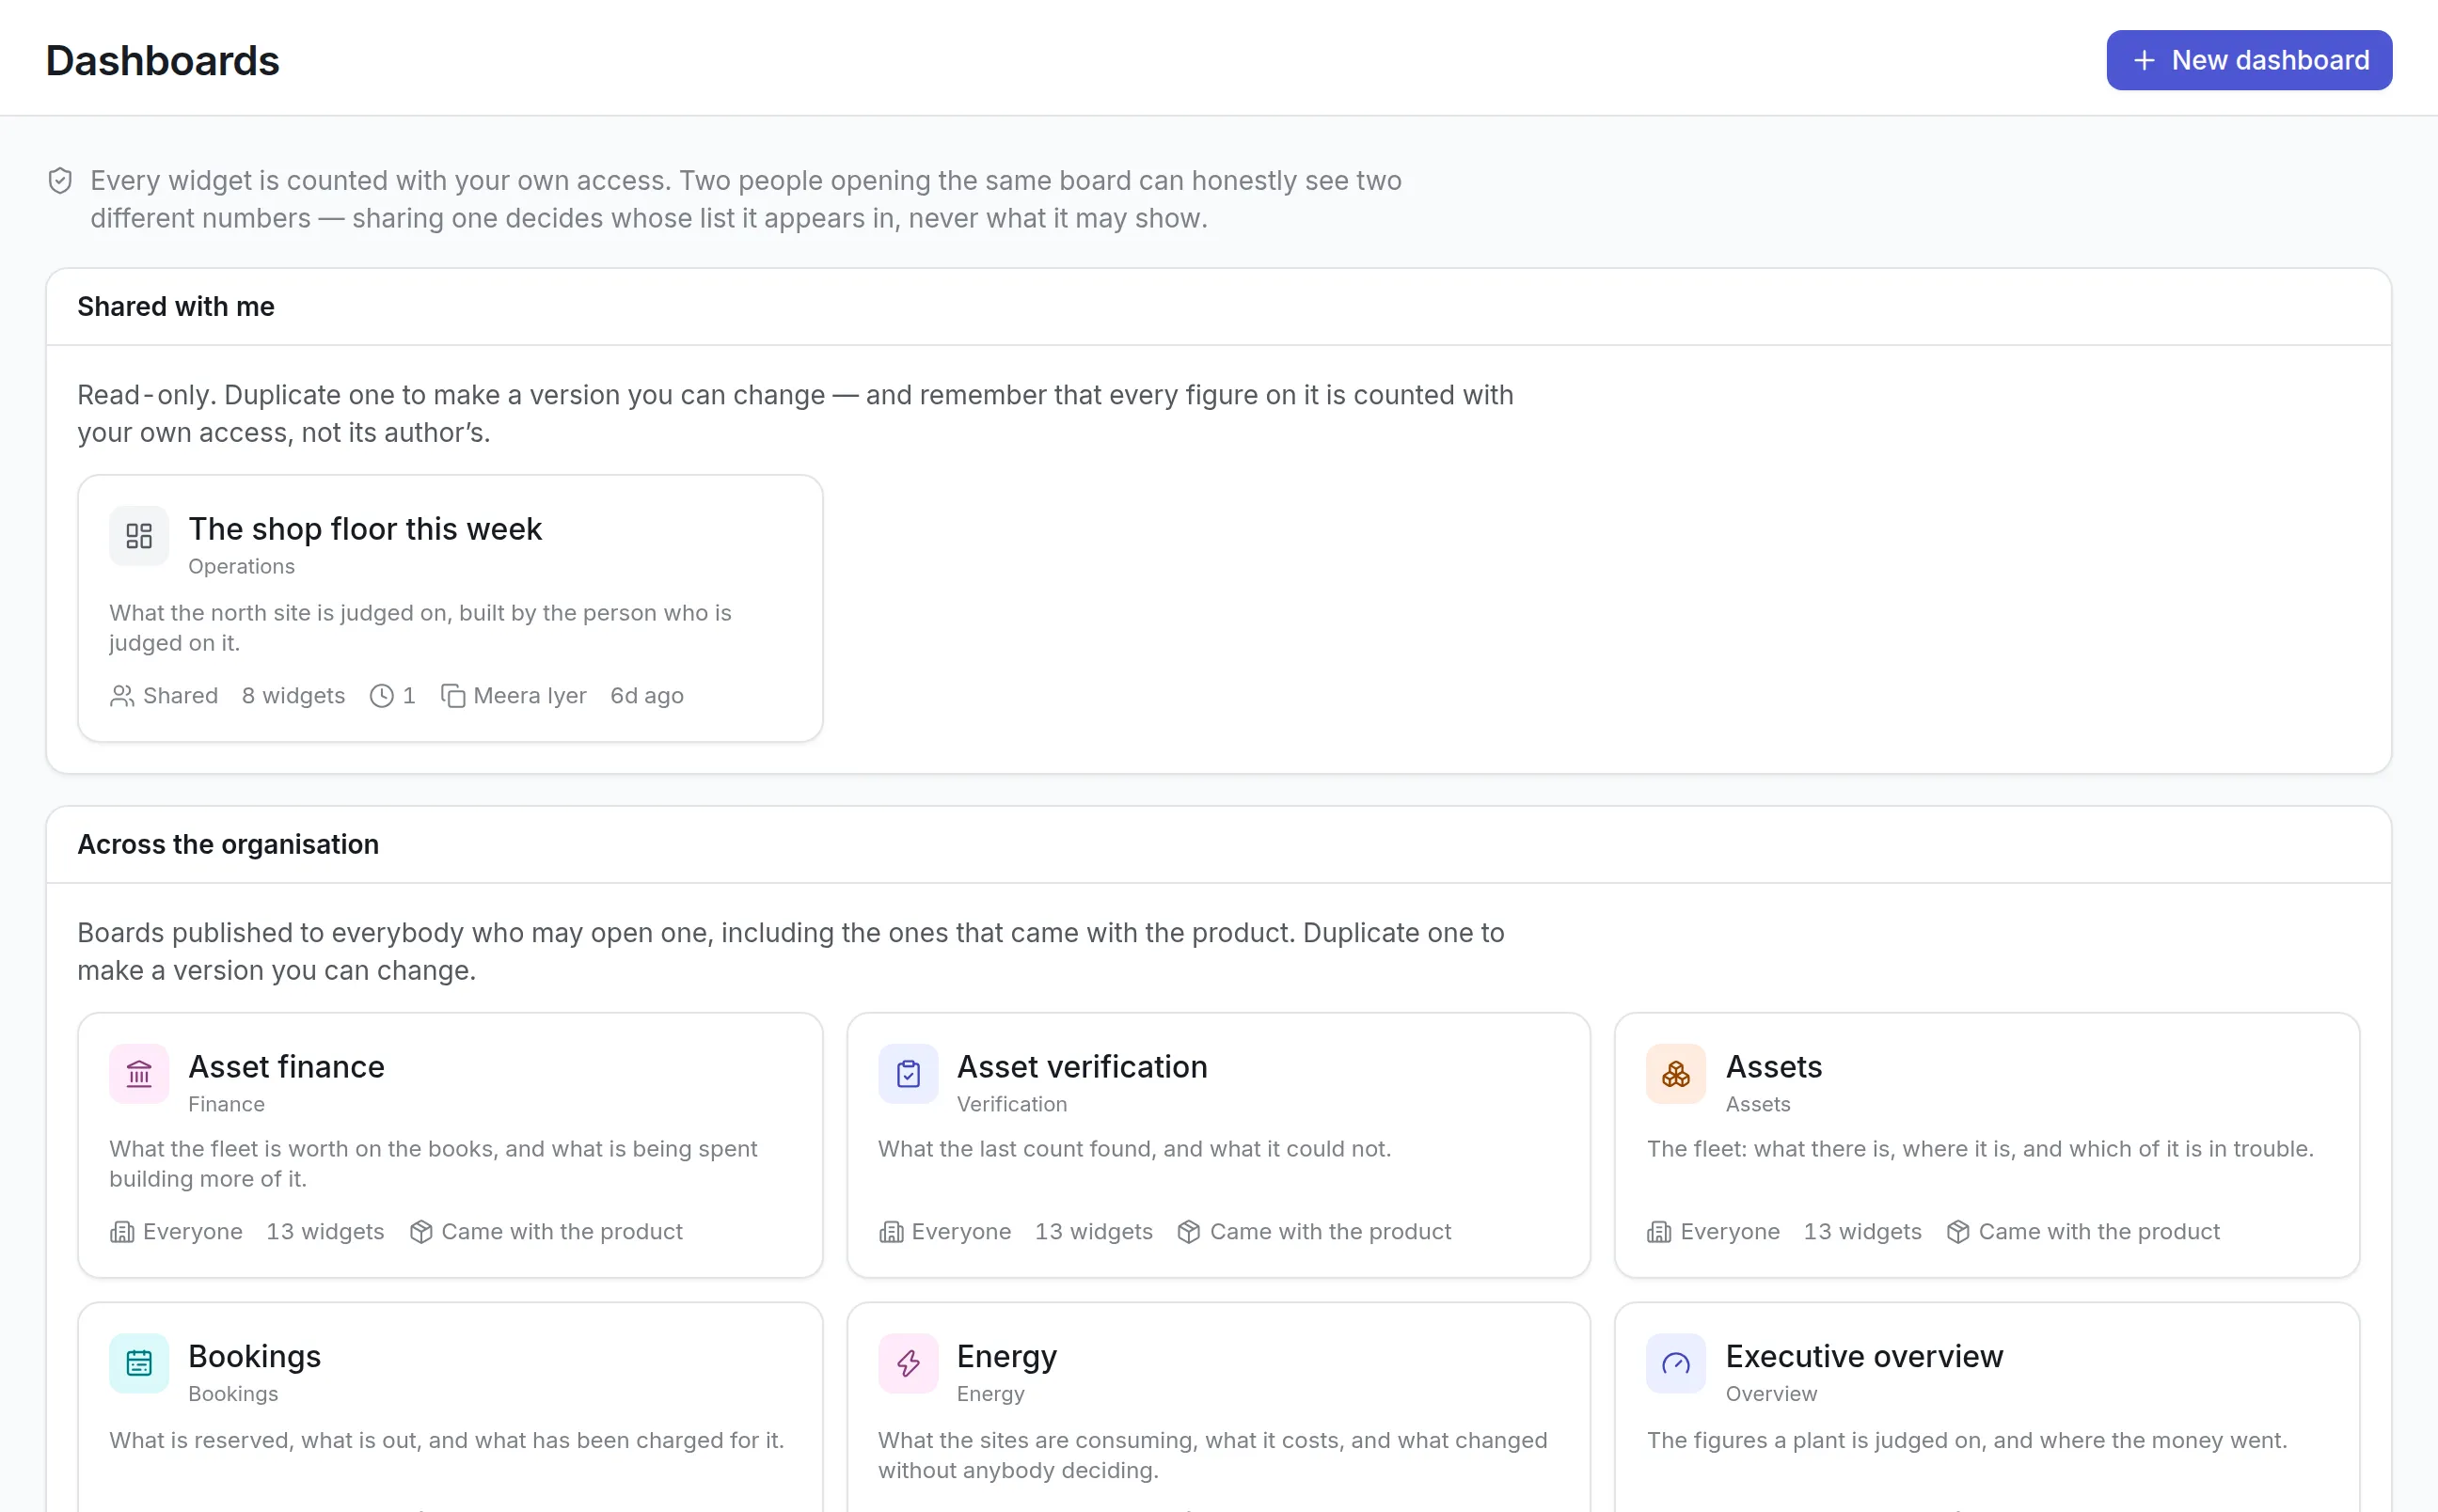Click the Dashboards page title
Viewport: 2438px width, 1512px height.
point(163,61)
